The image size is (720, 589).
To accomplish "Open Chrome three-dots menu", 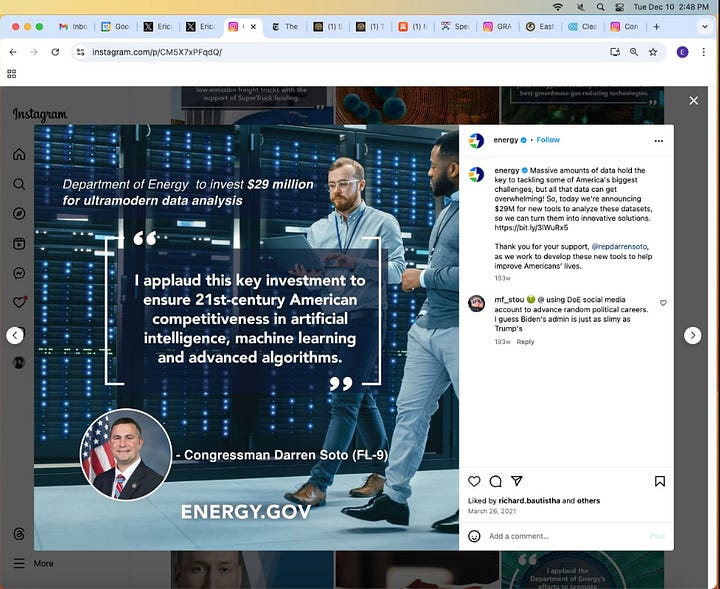I will click(x=703, y=52).
